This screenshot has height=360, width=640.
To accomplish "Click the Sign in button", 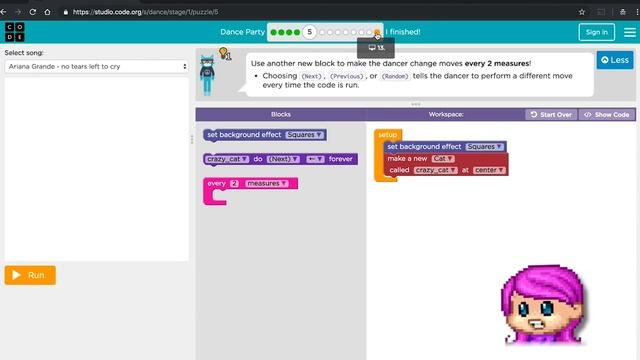I will [x=596, y=32].
